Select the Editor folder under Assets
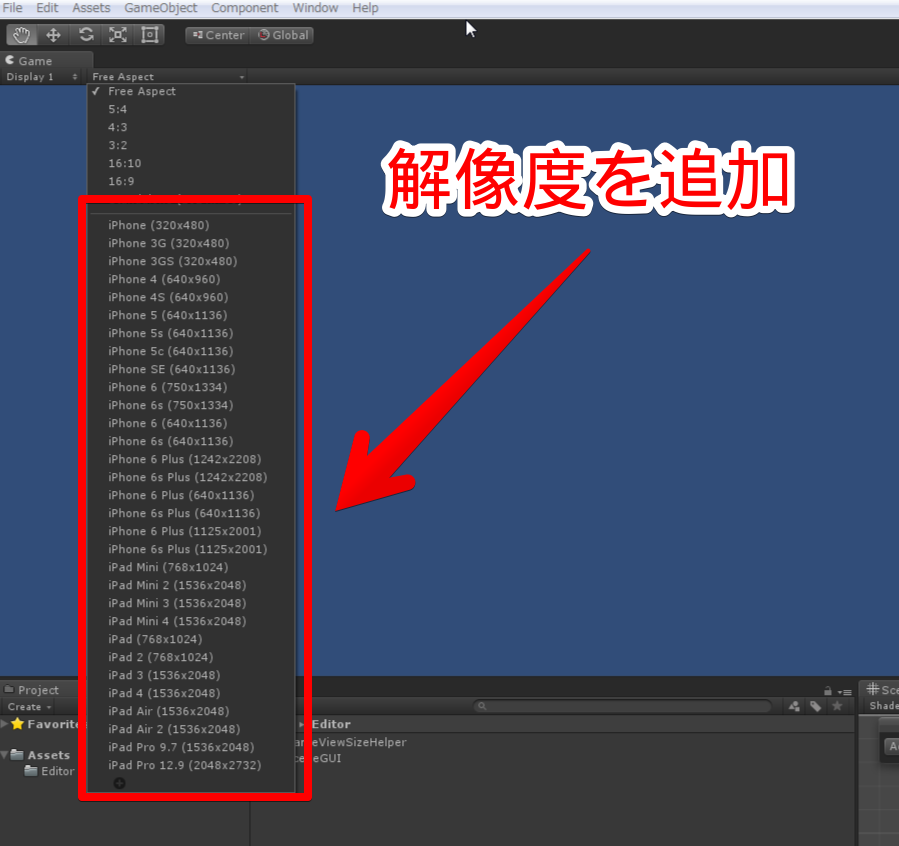Screen dimensions: 899x846 pyautogui.click(x=49, y=771)
